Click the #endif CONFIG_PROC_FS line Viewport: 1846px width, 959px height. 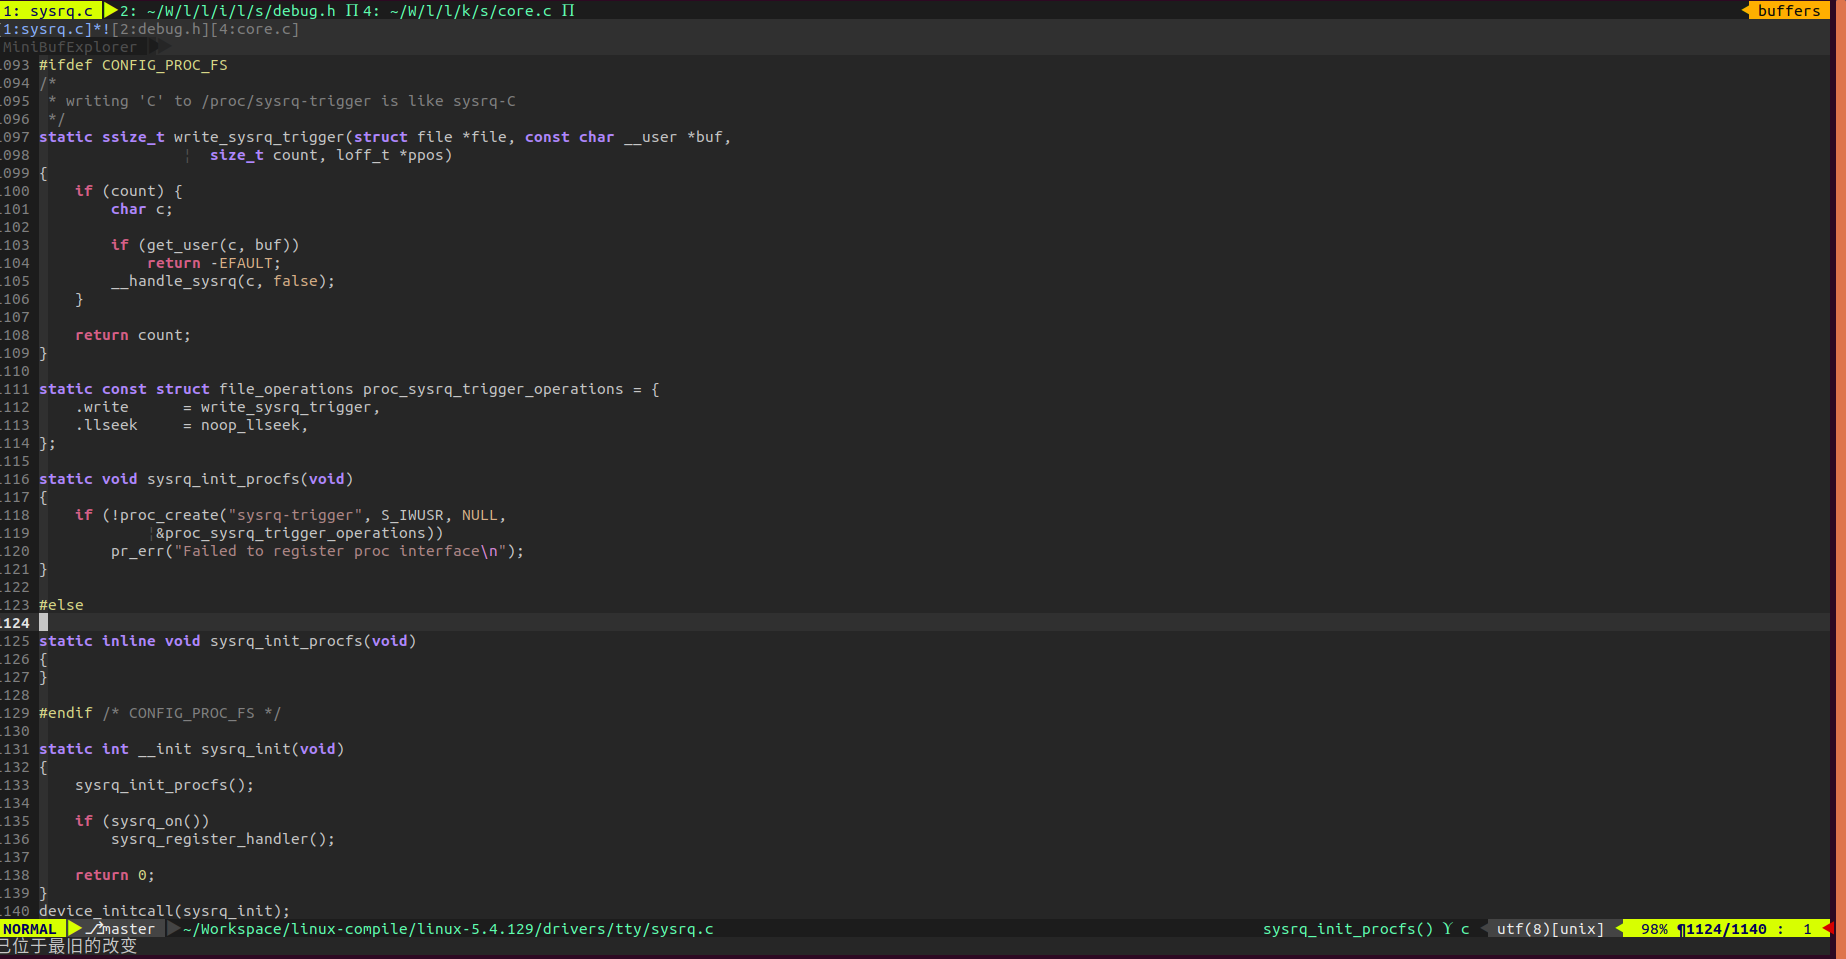tap(160, 713)
